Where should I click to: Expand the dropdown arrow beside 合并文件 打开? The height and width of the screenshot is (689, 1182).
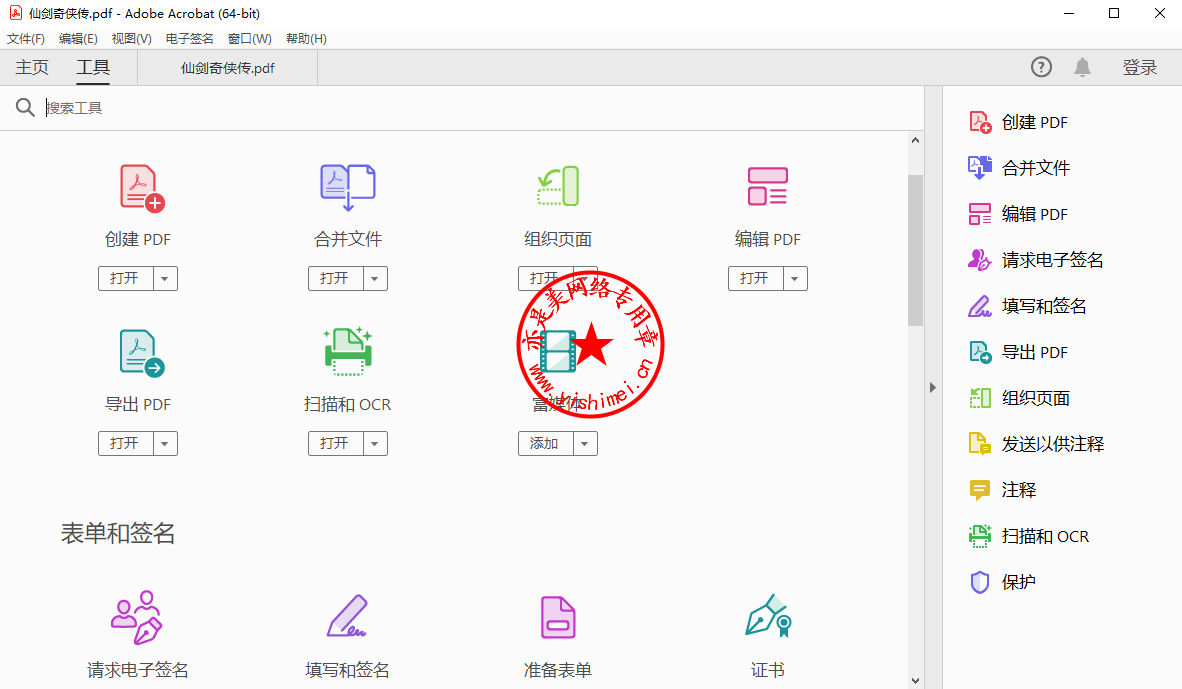pyautogui.click(x=375, y=279)
